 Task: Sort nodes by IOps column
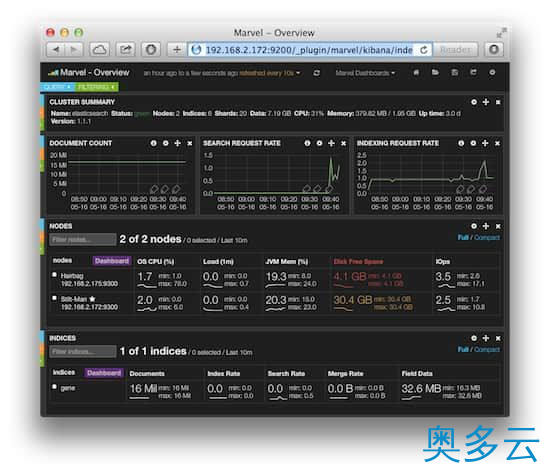click(x=443, y=262)
